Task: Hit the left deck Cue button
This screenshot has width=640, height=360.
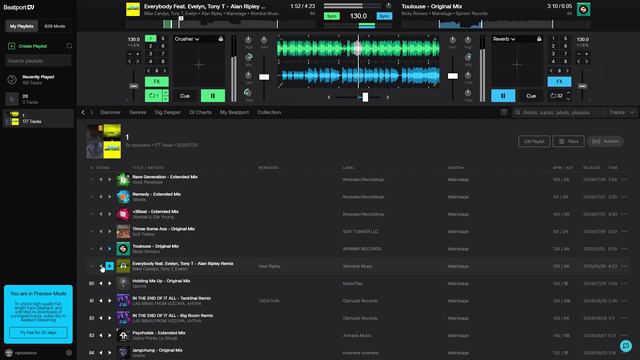Action: pyautogui.click(x=184, y=96)
